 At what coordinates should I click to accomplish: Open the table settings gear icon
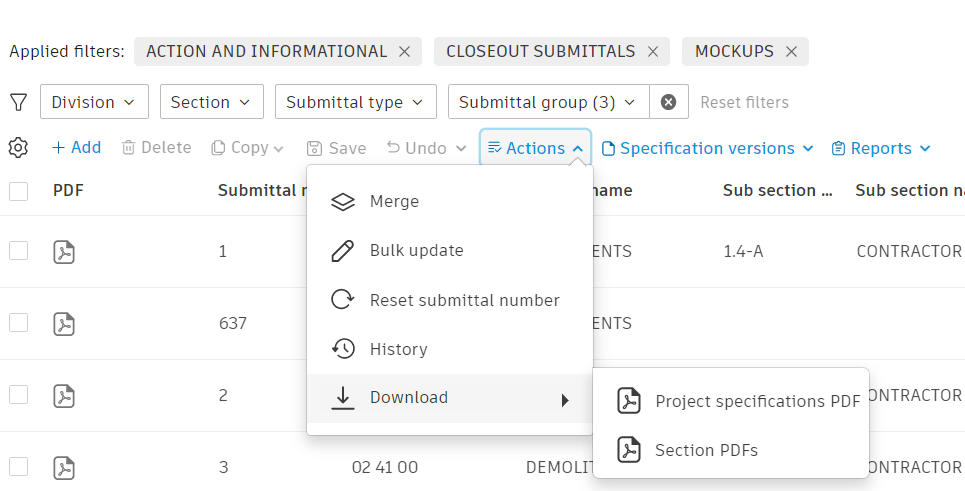click(18, 148)
